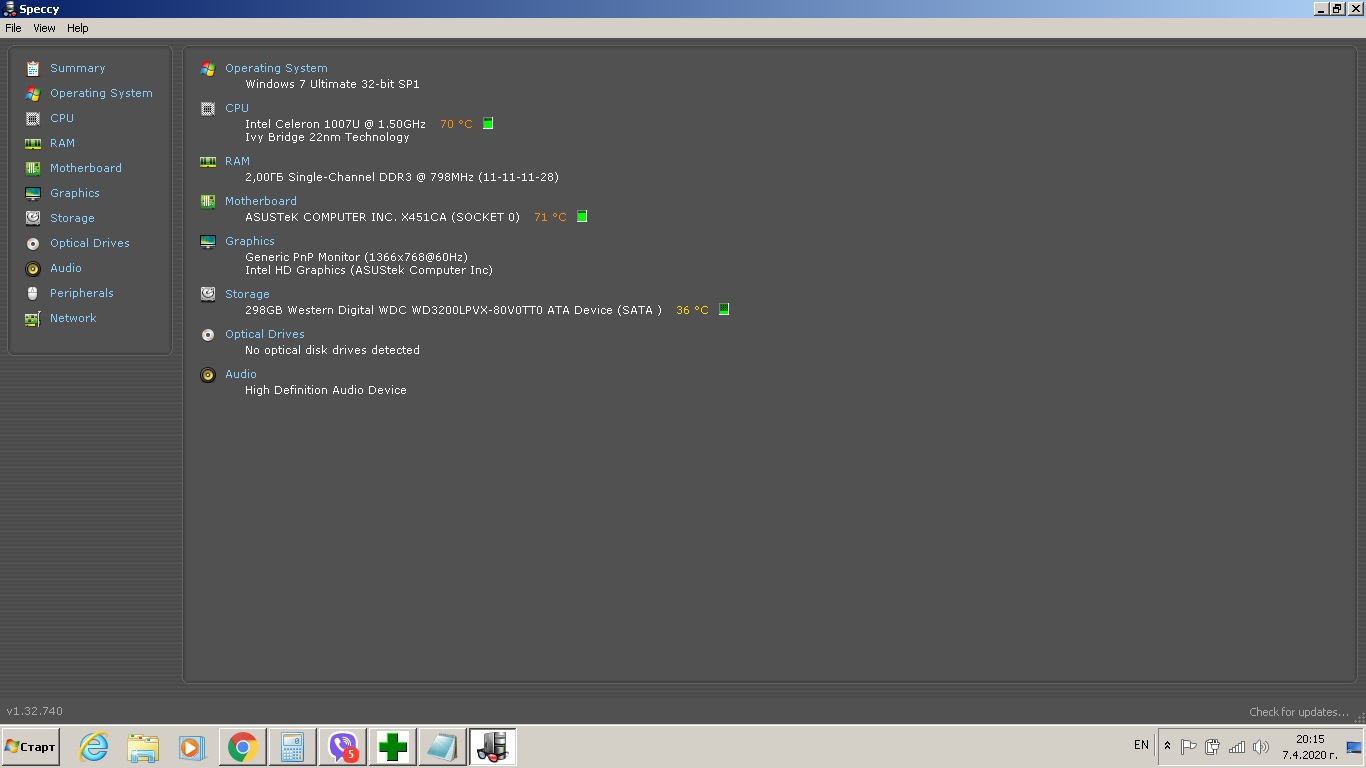Click the green CPU temperature indicator

pyautogui.click(x=488, y=124)
